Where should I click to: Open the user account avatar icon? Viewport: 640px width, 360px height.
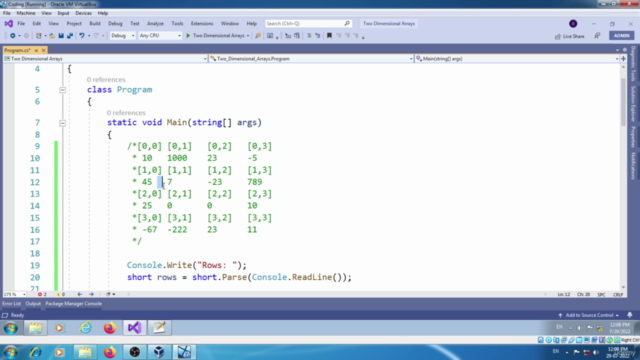coord(573,24)
